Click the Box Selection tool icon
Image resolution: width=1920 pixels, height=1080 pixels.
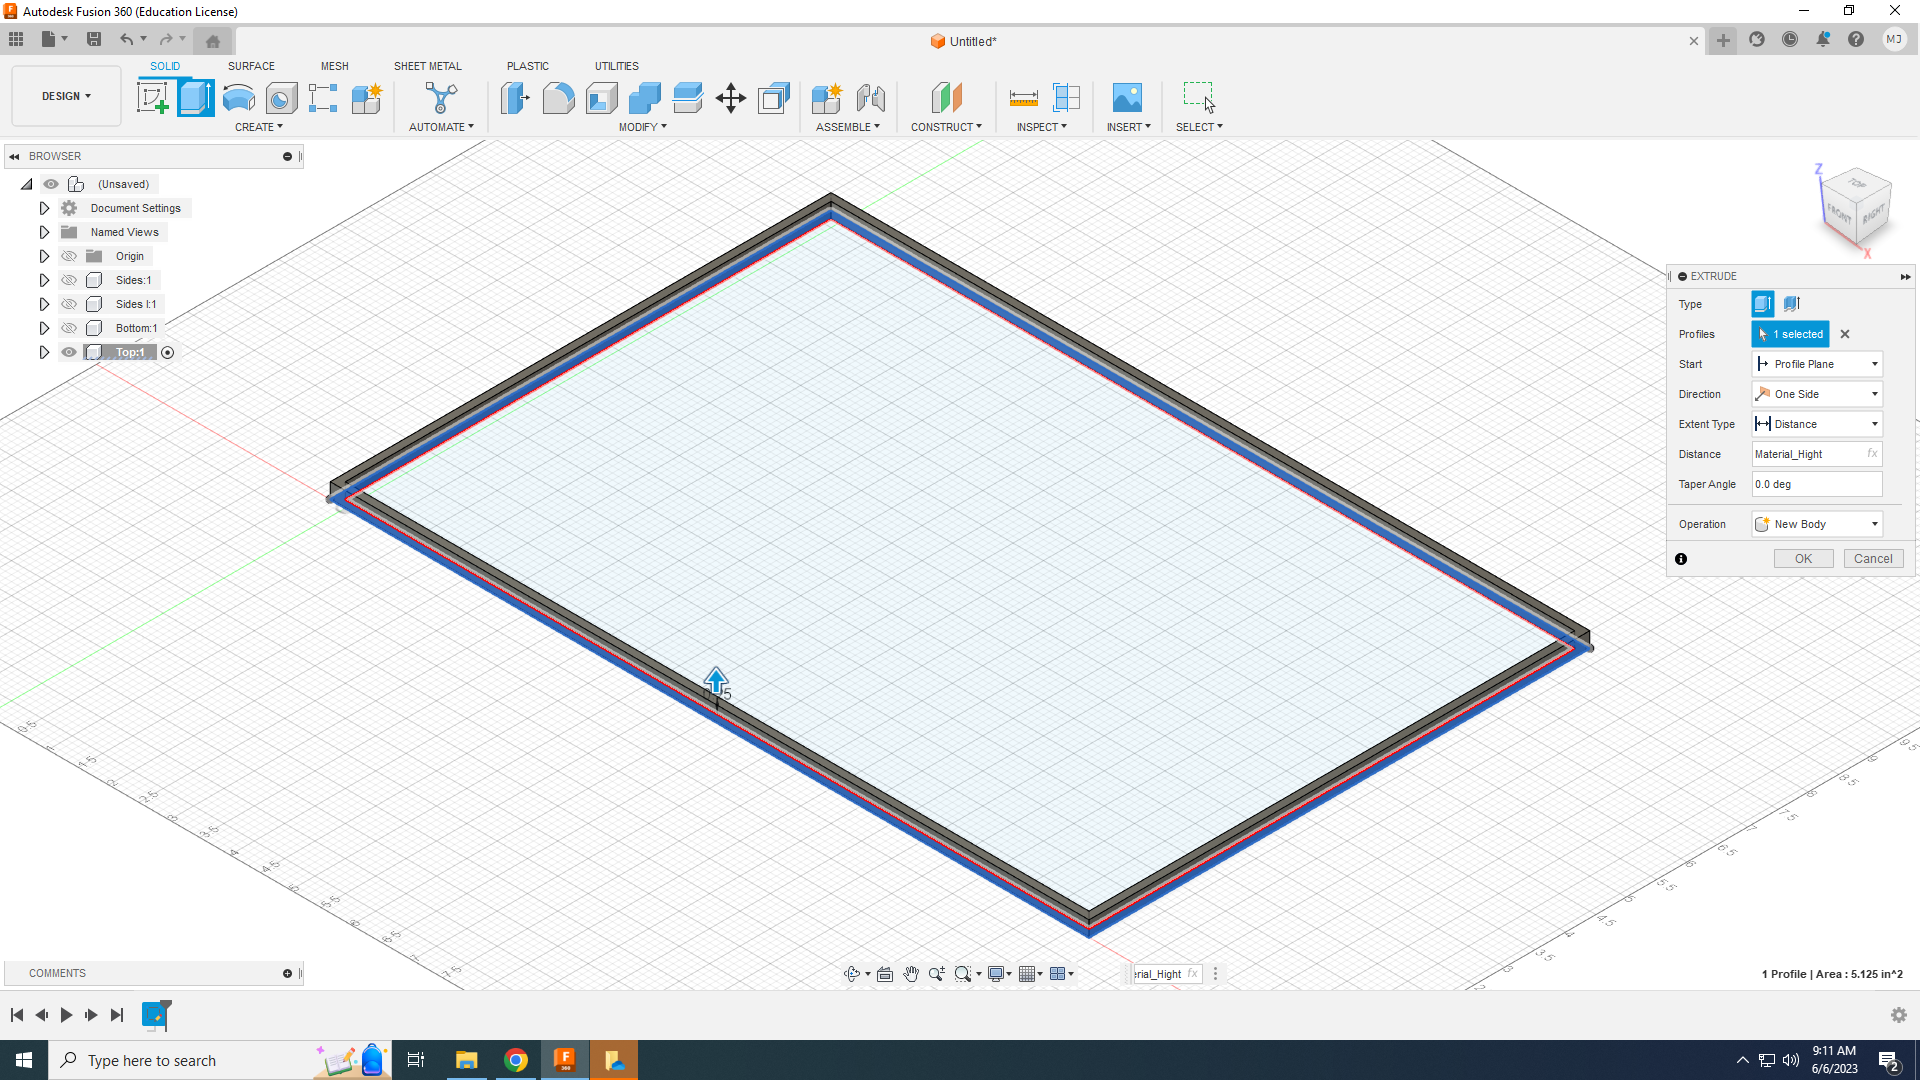1199,96
